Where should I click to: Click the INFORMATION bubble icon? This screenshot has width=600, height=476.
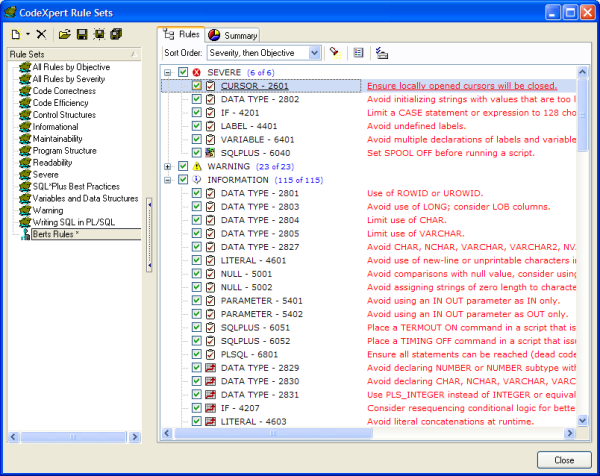(197, 179)
